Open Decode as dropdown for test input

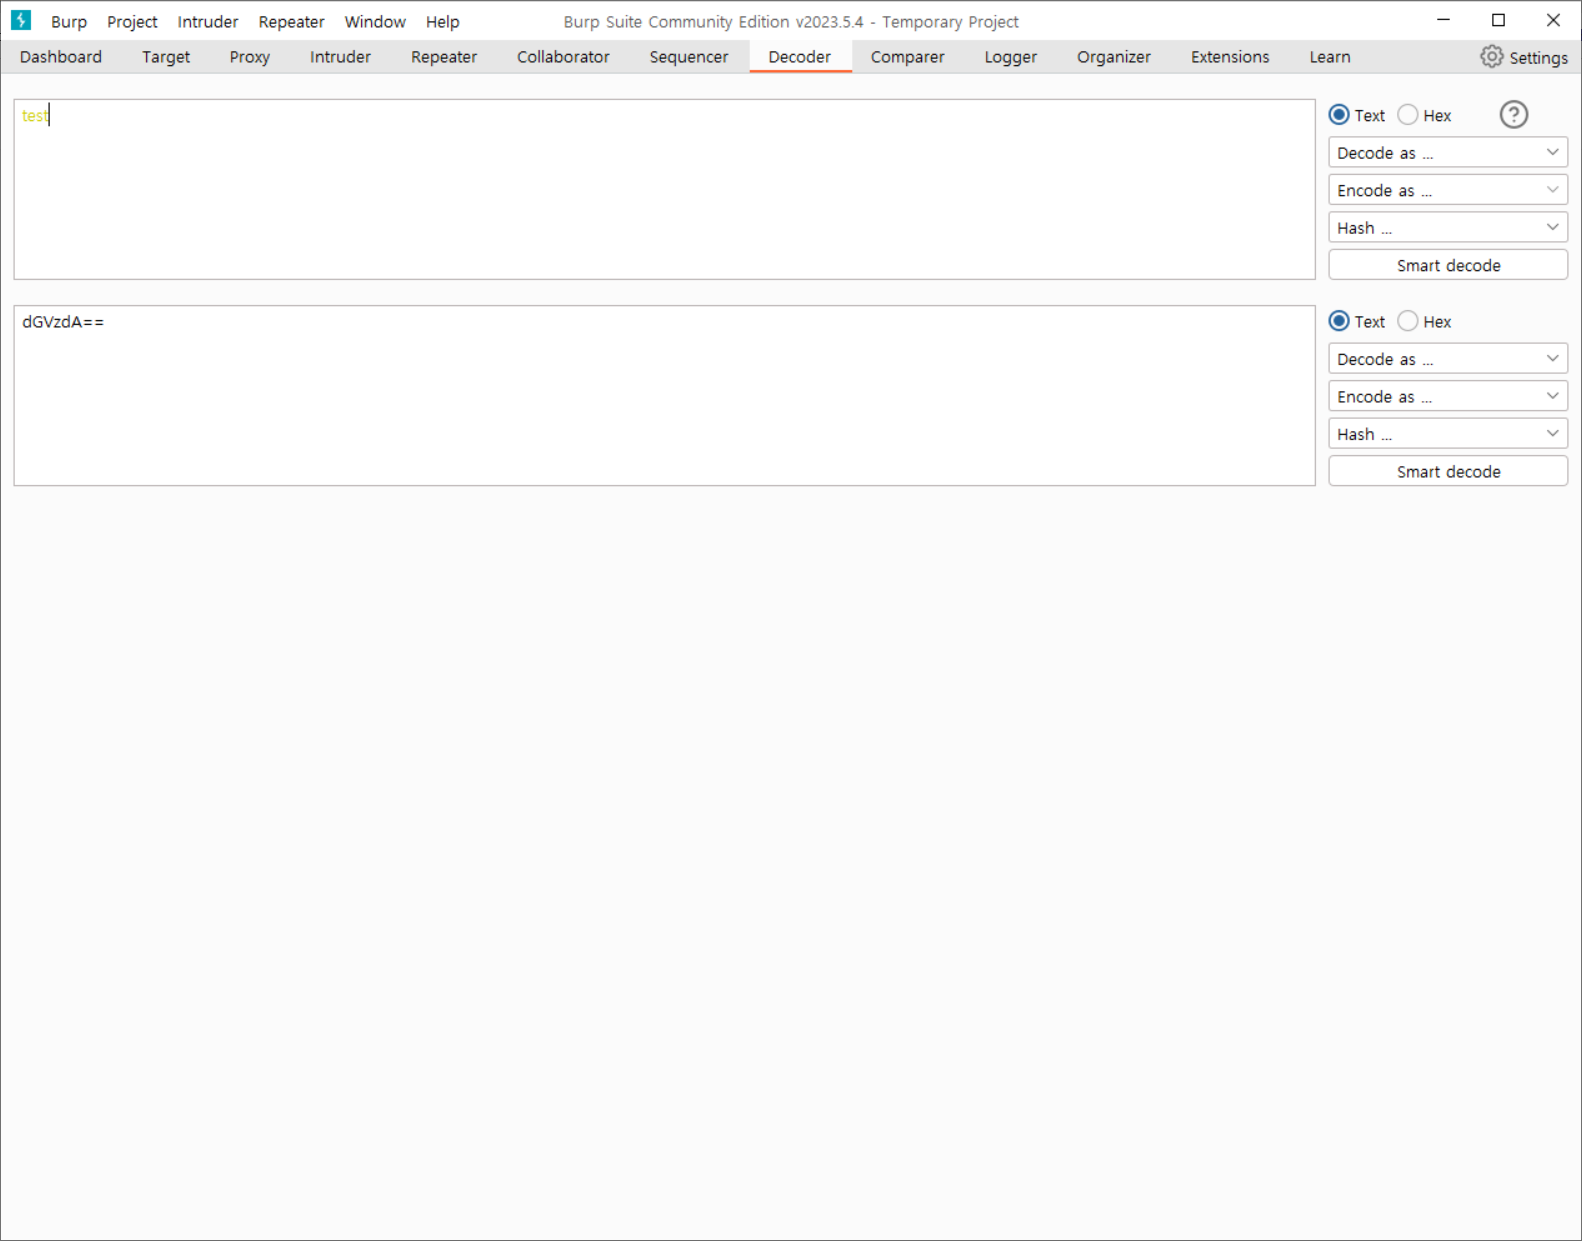point(1447,153)
